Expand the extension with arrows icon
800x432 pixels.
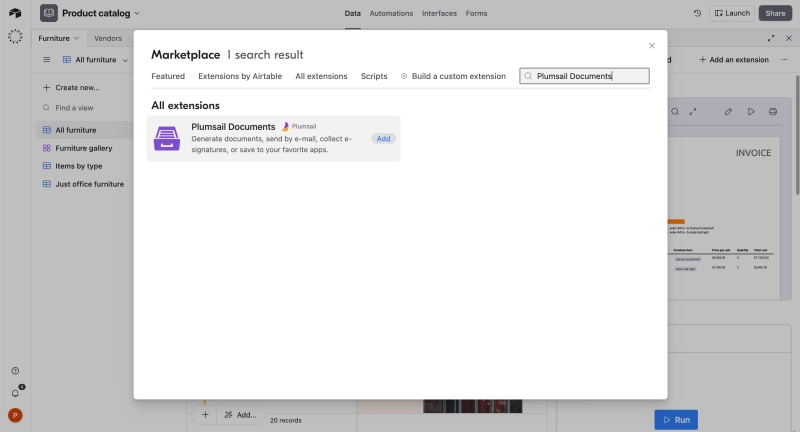(693, 112)
